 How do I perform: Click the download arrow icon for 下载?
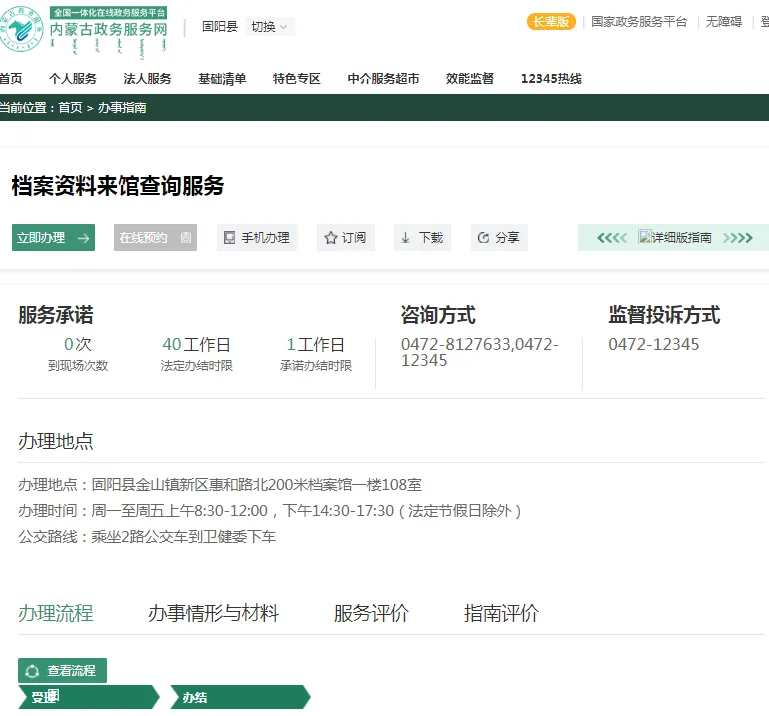point(405,238)
